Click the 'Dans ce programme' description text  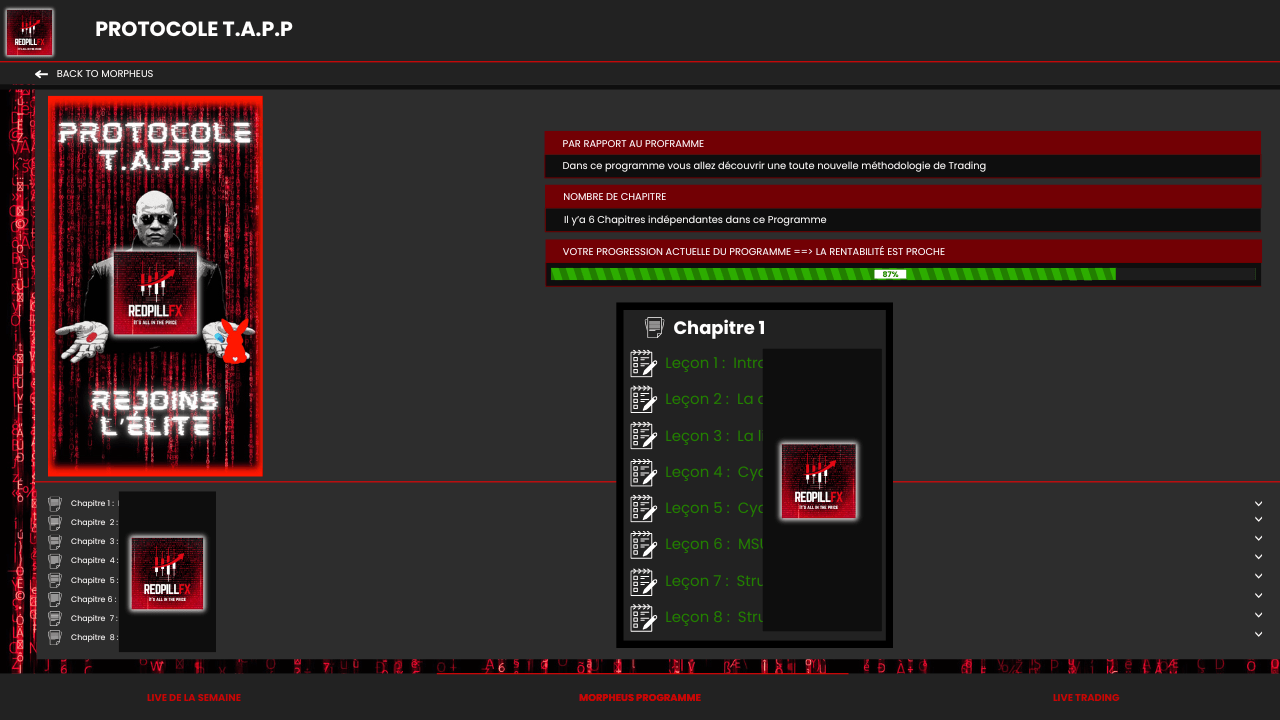pos(774,166)
